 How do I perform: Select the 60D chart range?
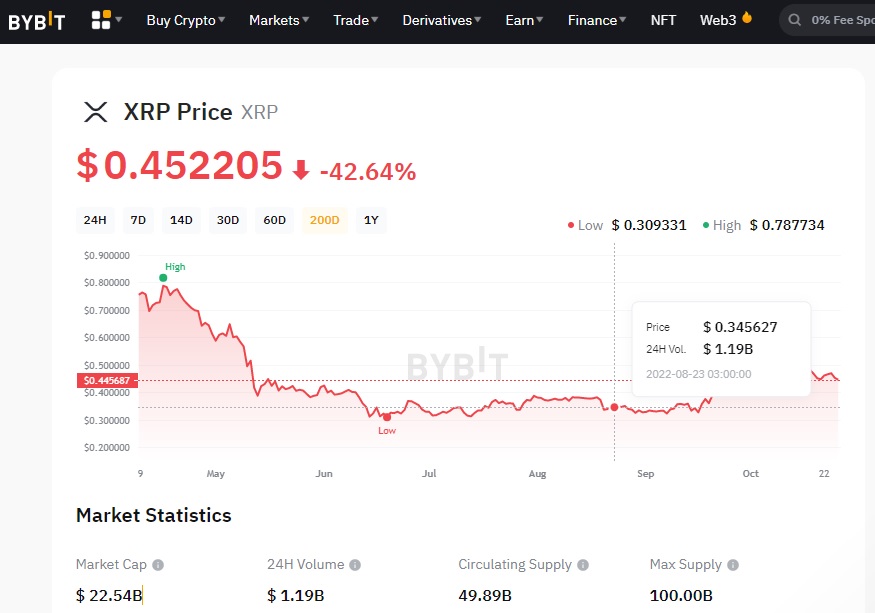click(275, 220)
